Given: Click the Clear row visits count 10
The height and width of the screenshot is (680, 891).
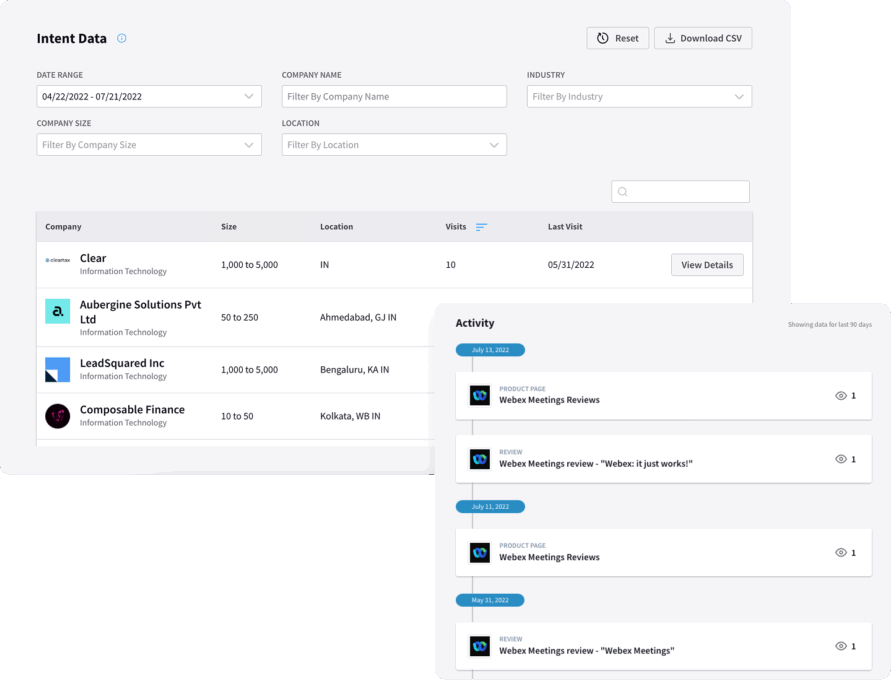Looking at the screenshot, I should (451, 265).
